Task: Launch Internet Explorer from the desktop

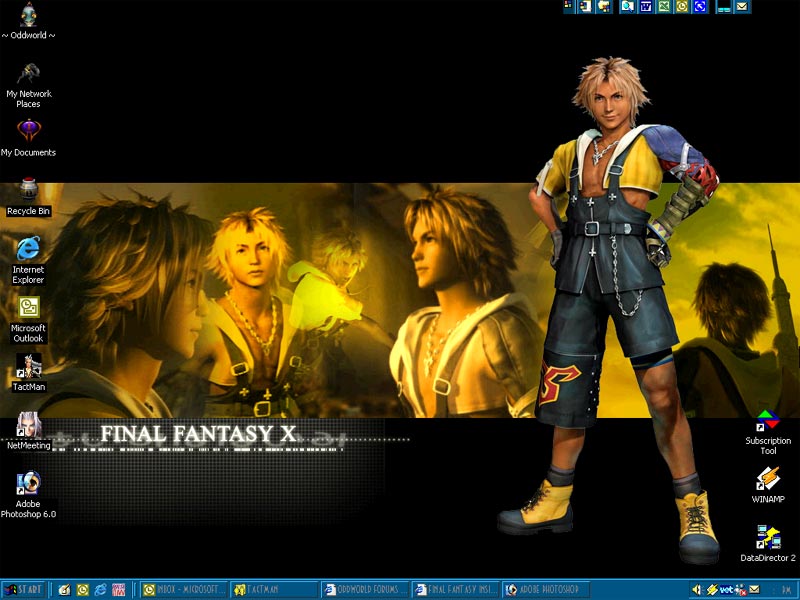Action: coord(28,248)
